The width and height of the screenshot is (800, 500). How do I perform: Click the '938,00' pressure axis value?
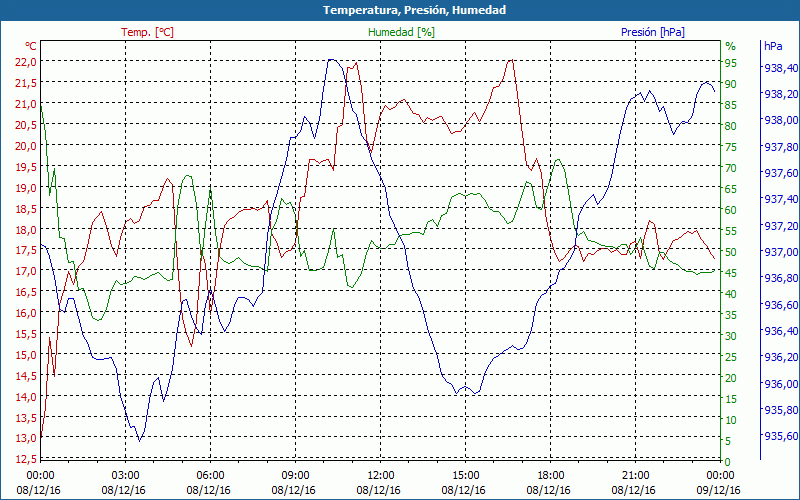(781, 120)
